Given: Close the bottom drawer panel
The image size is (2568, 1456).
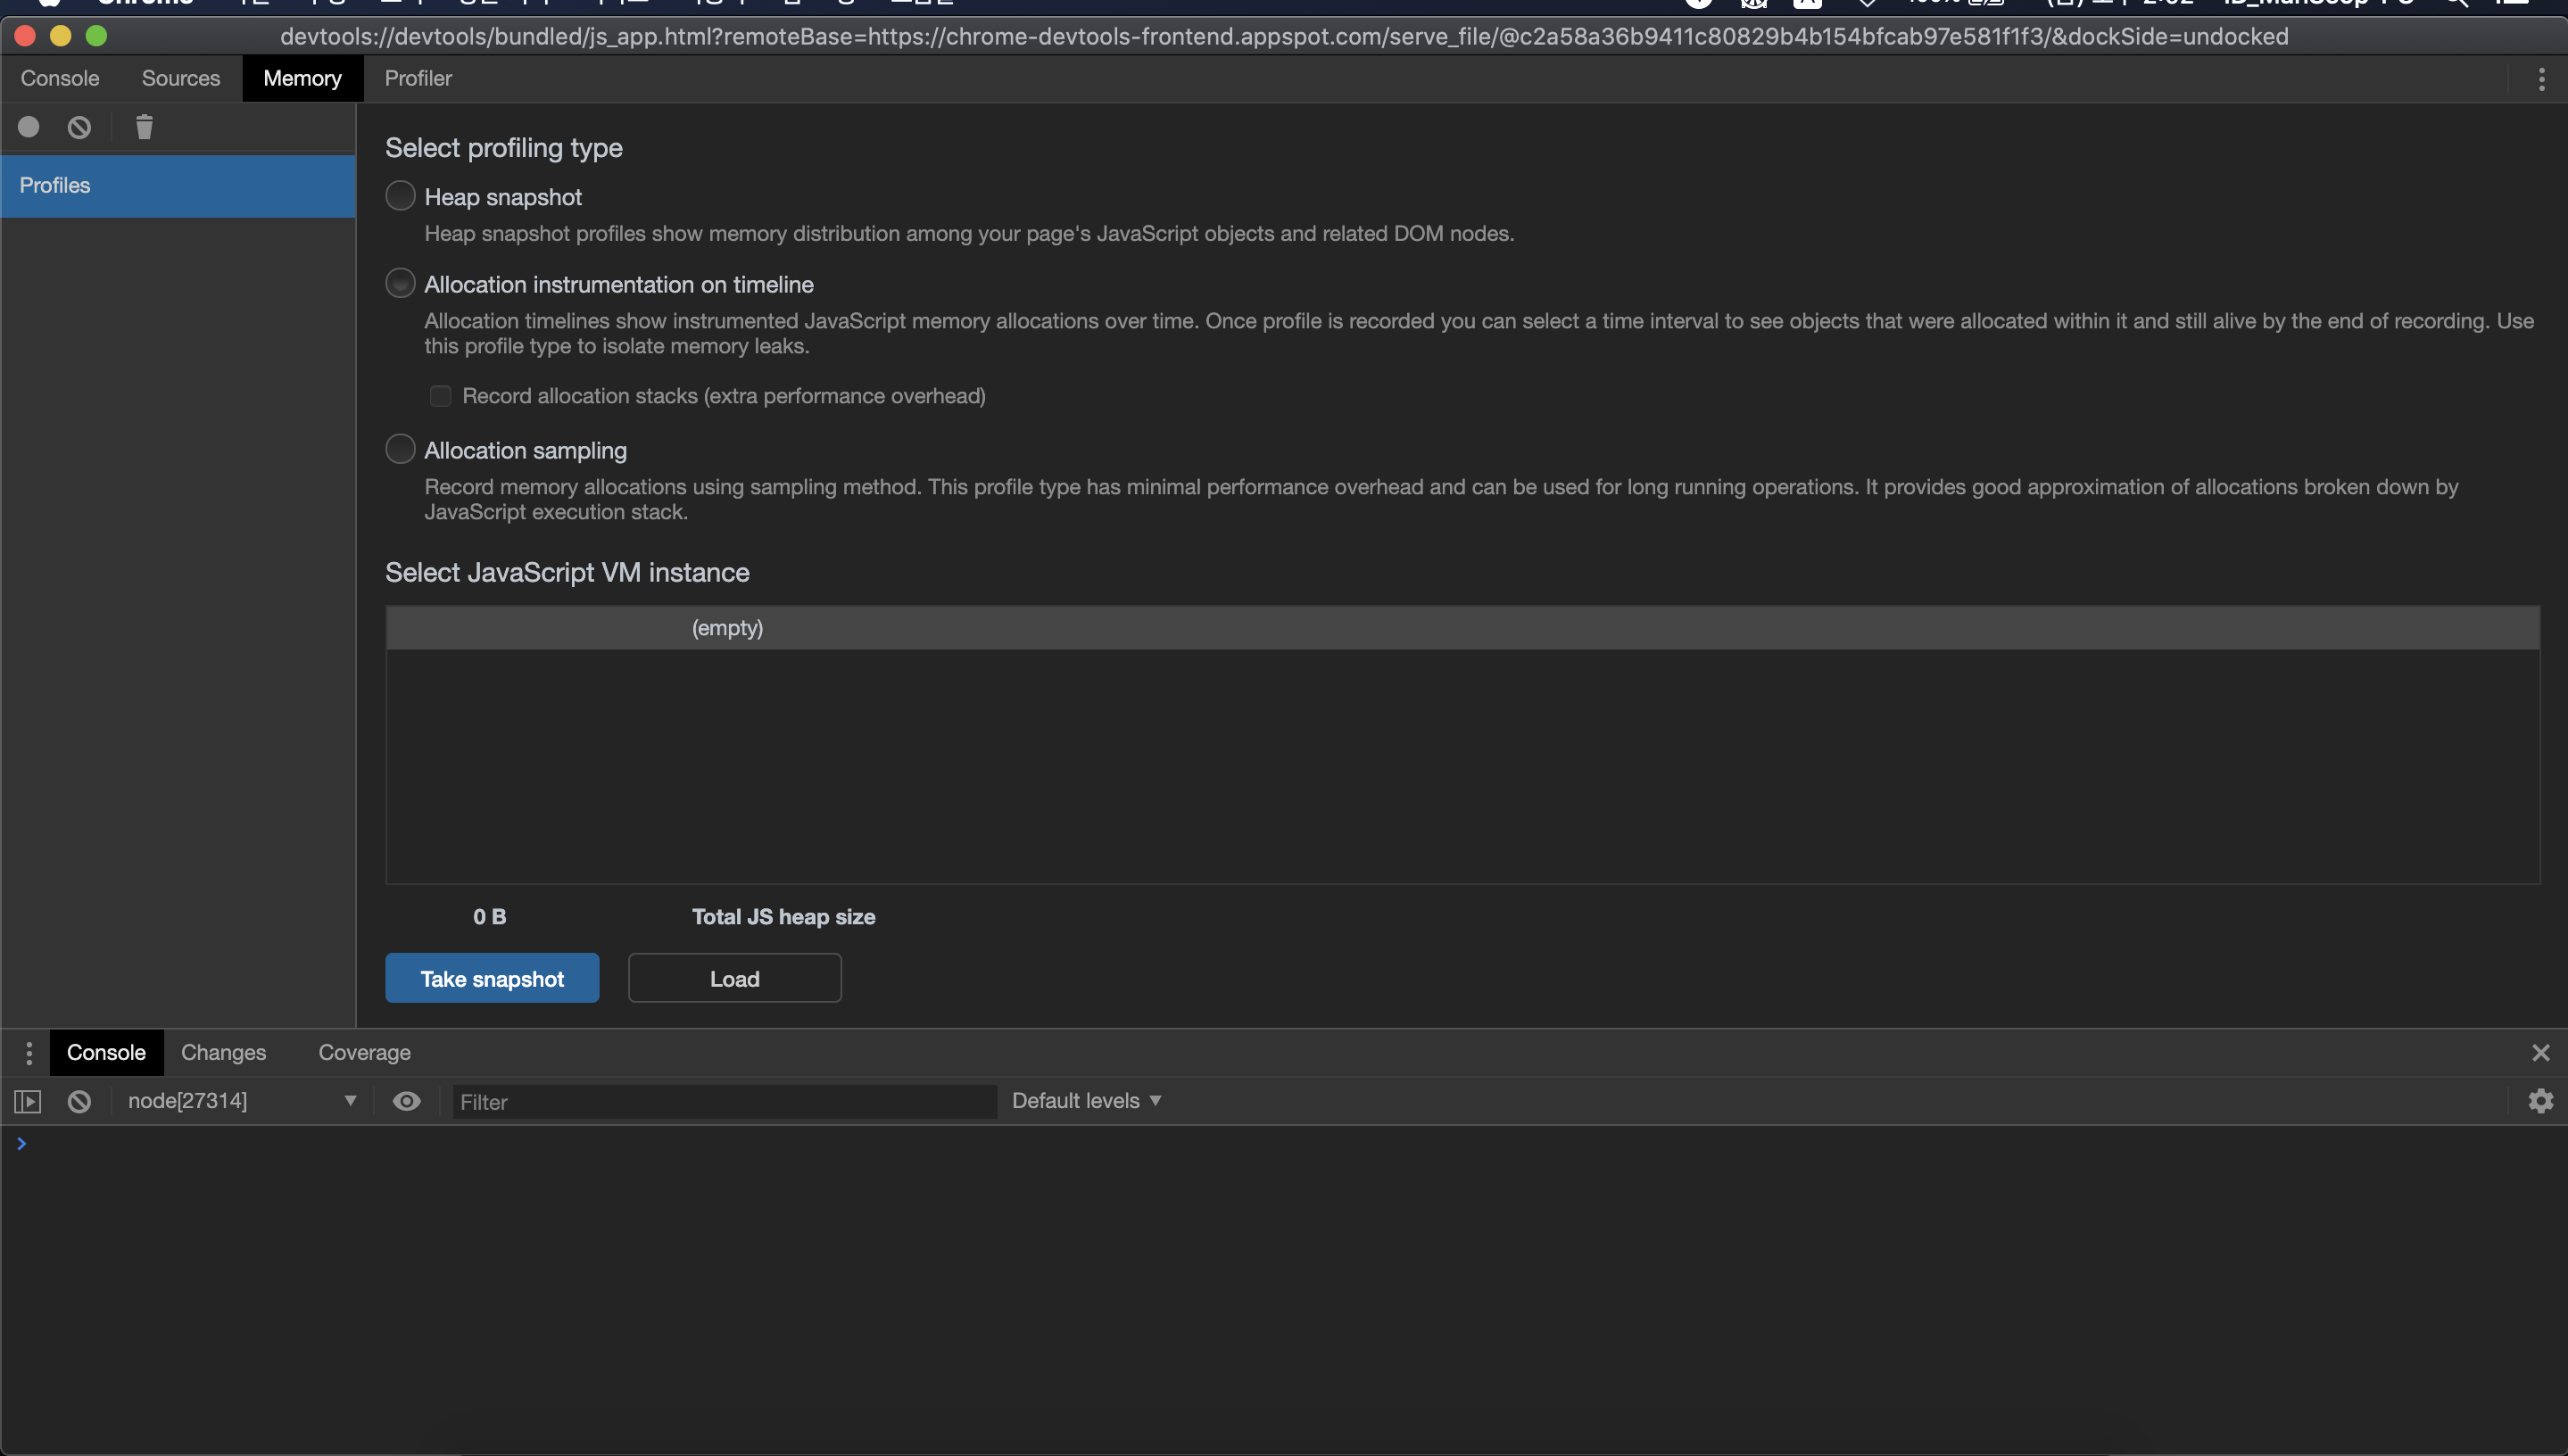Looking at the screenshot, I should click(x=2540, y=1052).
